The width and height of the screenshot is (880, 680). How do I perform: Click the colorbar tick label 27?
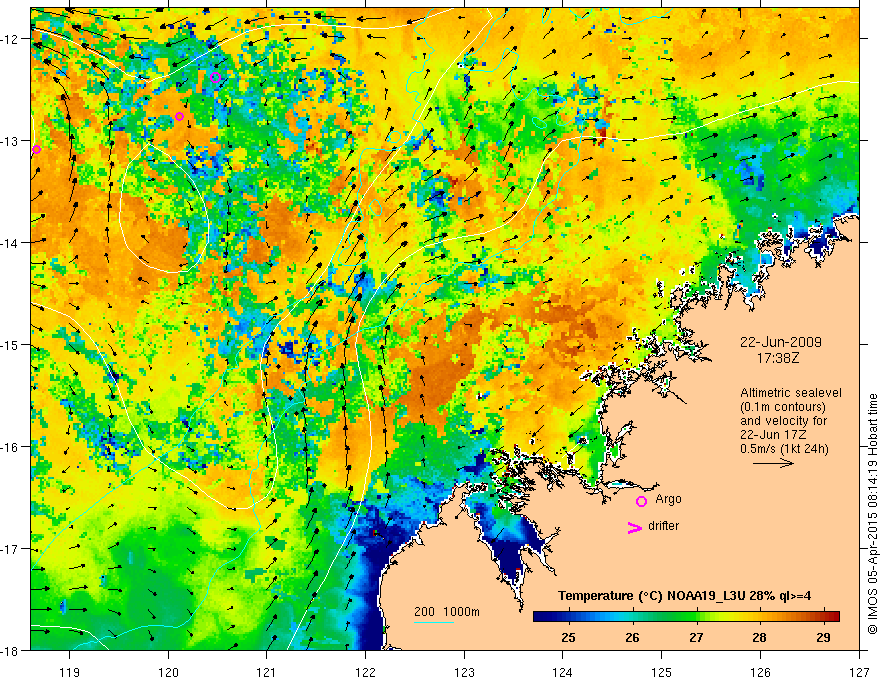click(x=696, y=638)
